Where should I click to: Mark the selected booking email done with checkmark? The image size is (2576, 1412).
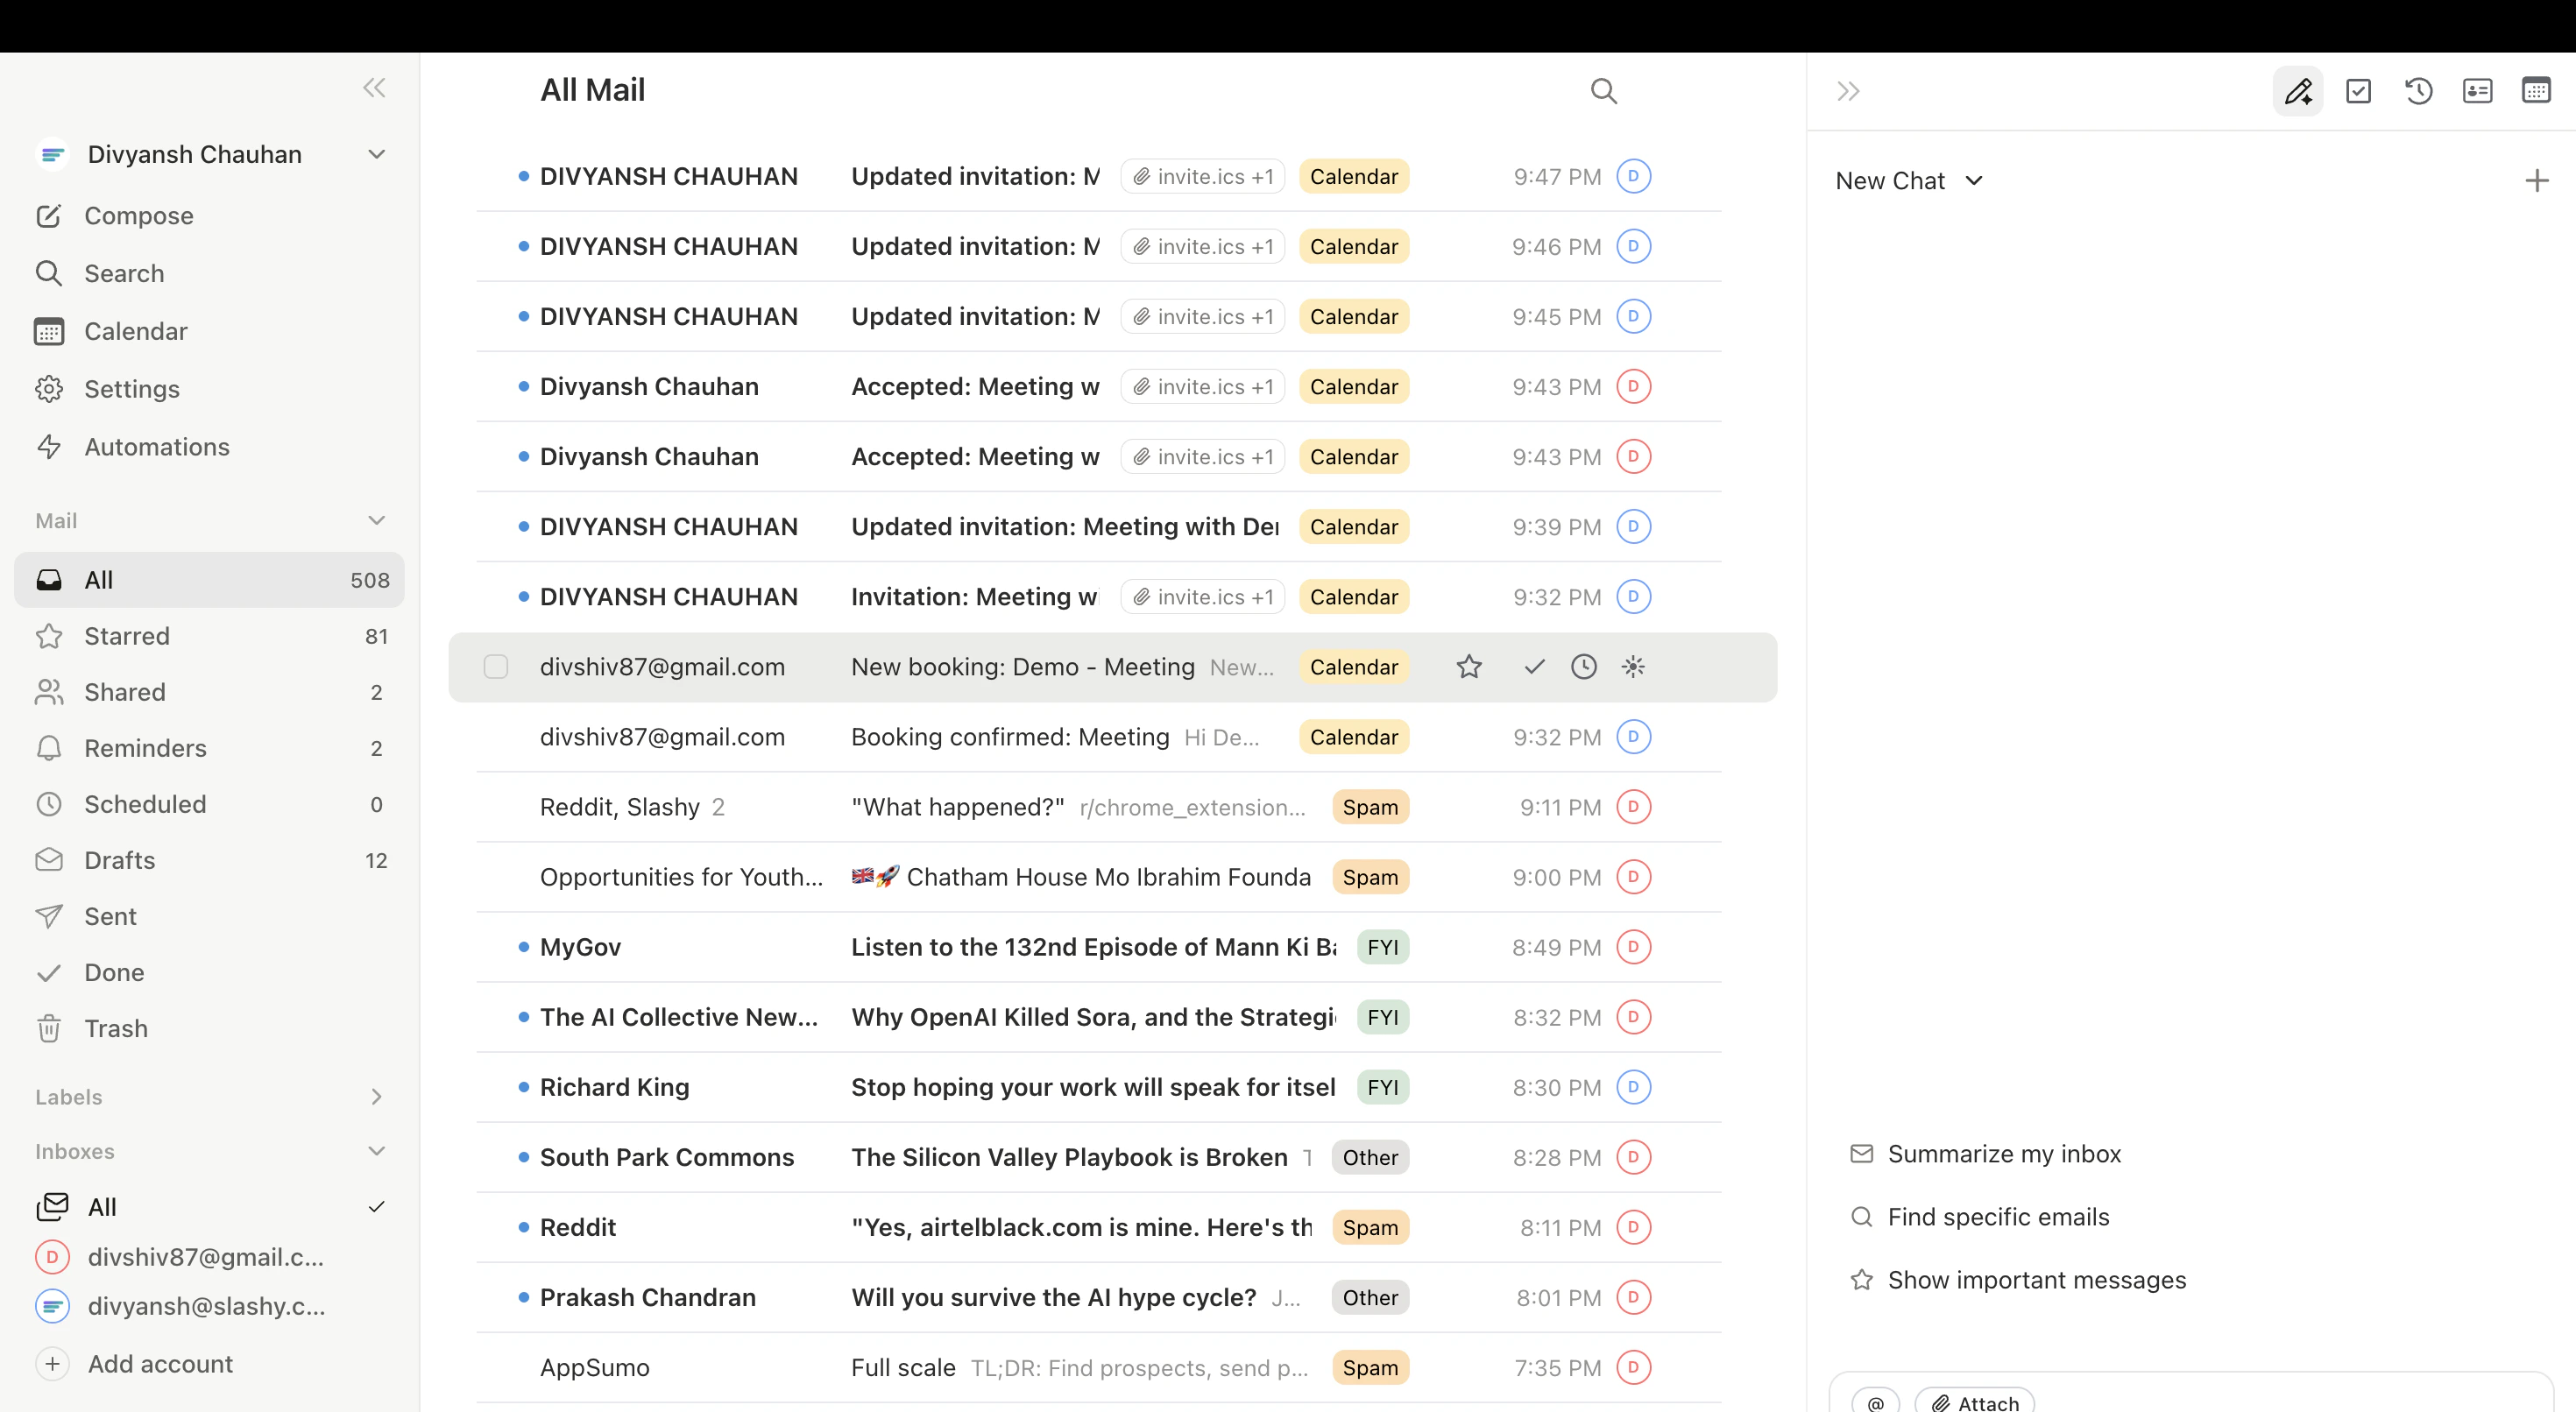1533,666
